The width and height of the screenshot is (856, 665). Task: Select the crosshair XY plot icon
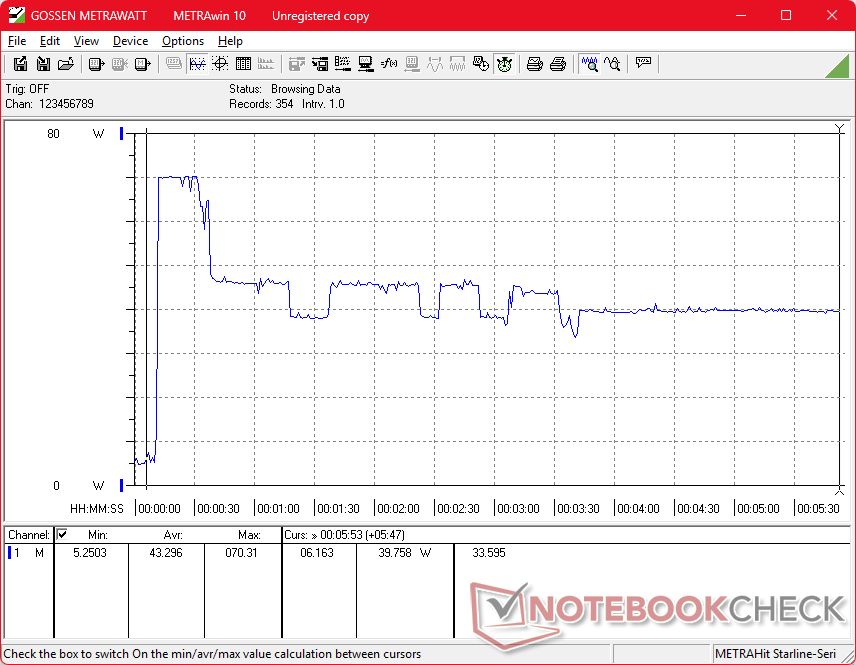tap(220, 64)
